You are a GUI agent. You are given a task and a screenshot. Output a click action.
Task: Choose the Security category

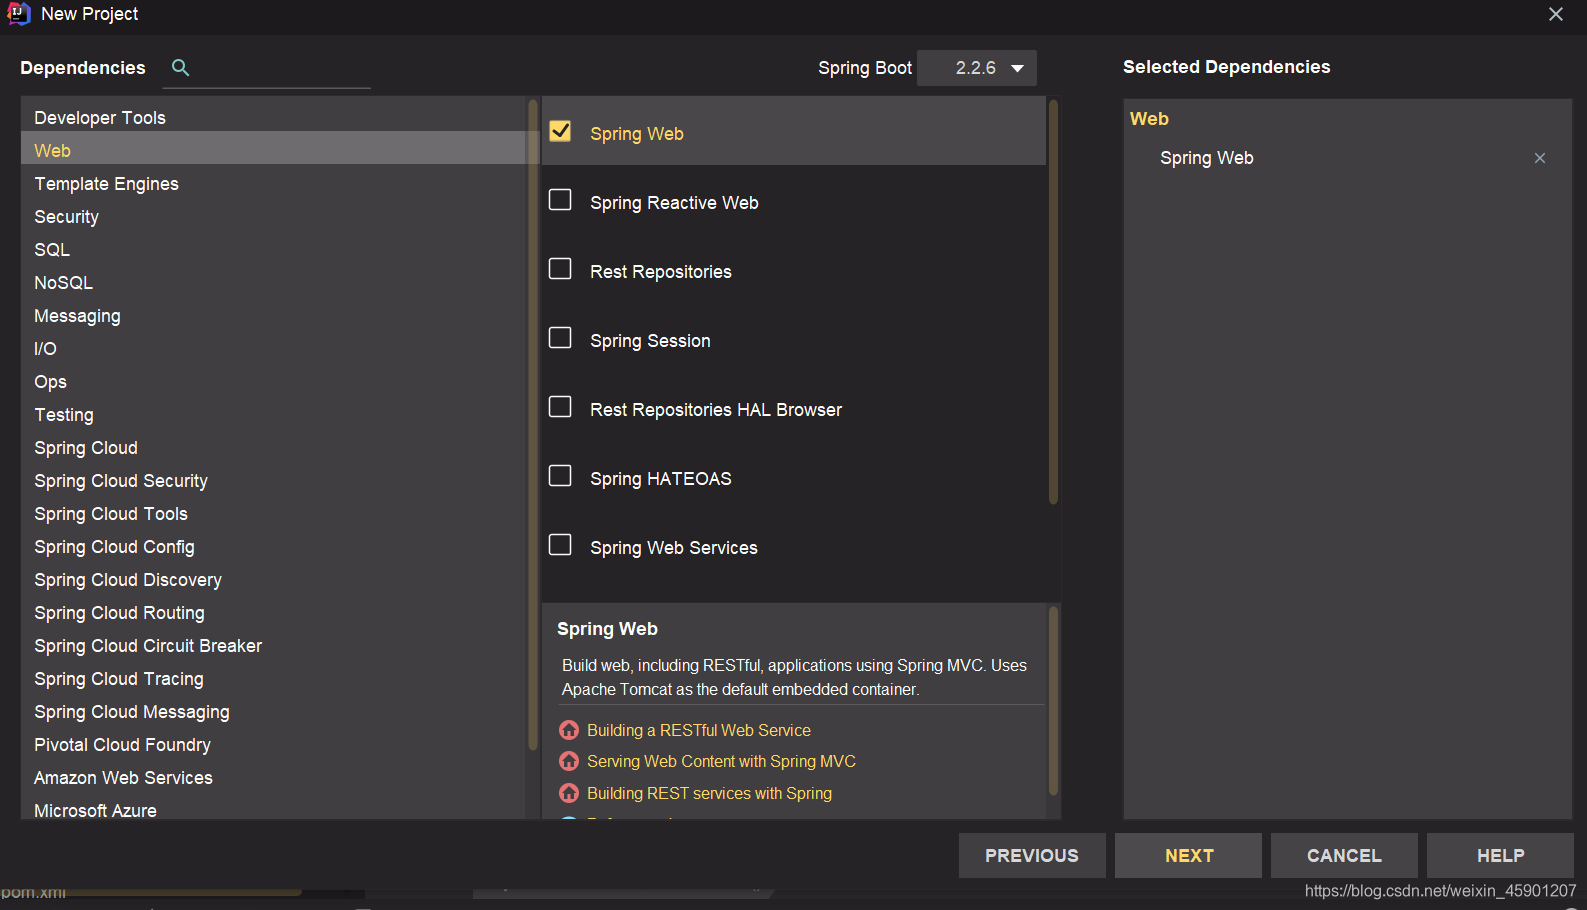click(x=274, y=217)
